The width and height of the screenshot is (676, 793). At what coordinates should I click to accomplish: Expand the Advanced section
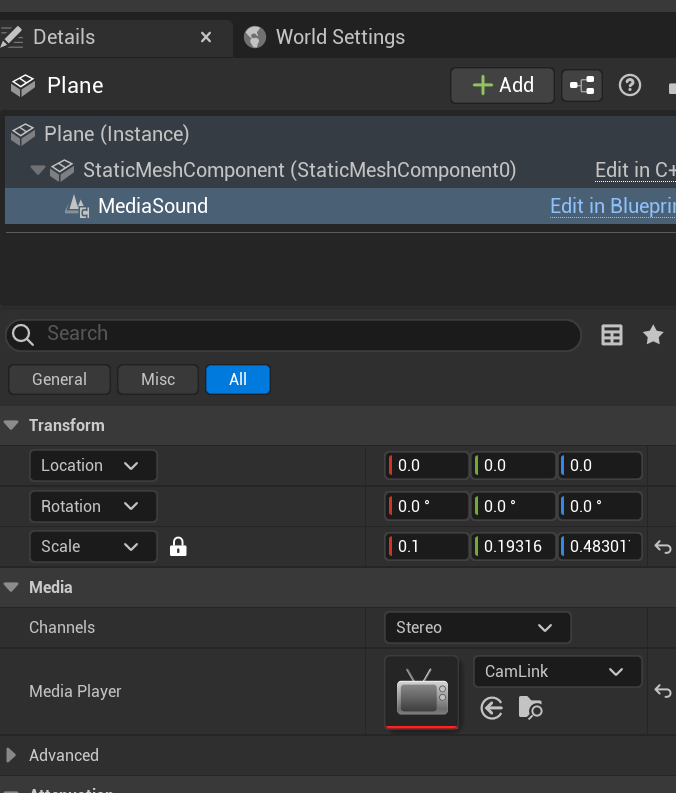pos(12,755)
